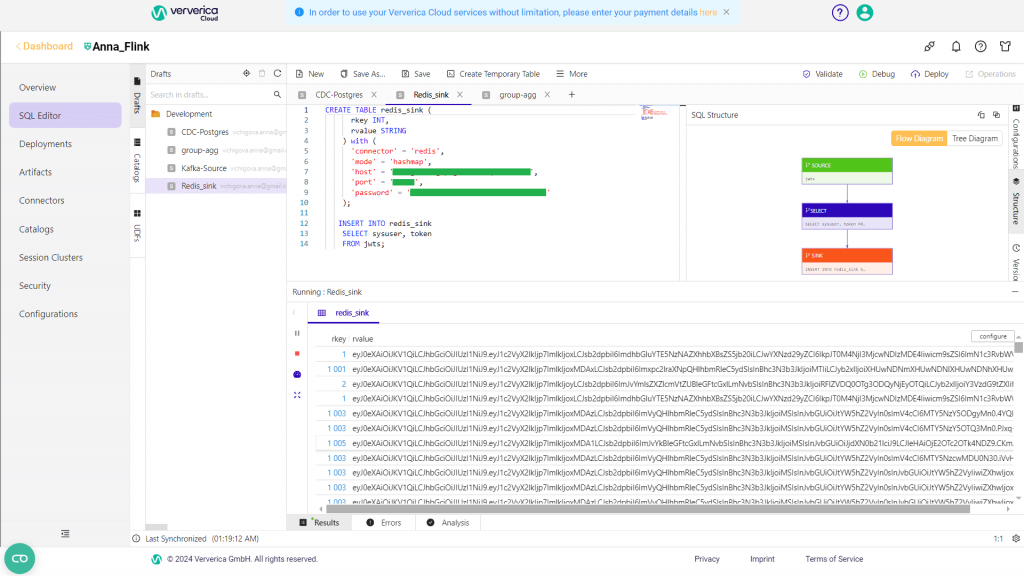Open the Structure side panel tab
Viewport: 1024px width, 582px height.
pos(1016,201)
